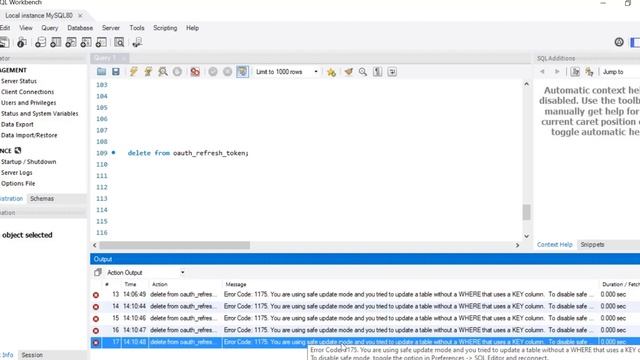Open Server Status in the navigator
640x360 pixels.
(19, 81)
